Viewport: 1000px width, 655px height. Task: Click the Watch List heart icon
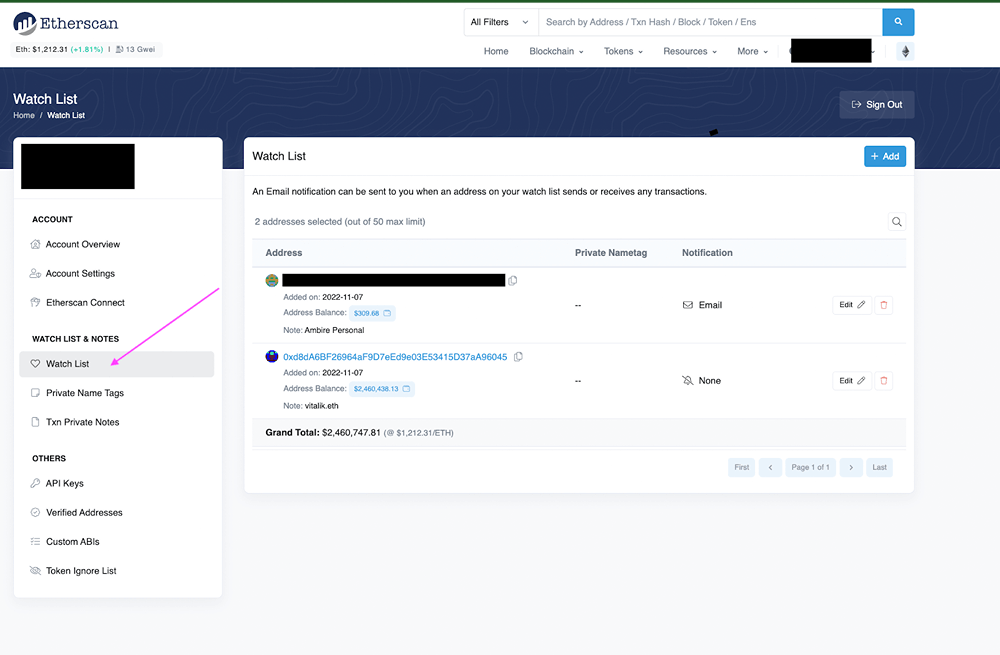click(x=35, y=364)
